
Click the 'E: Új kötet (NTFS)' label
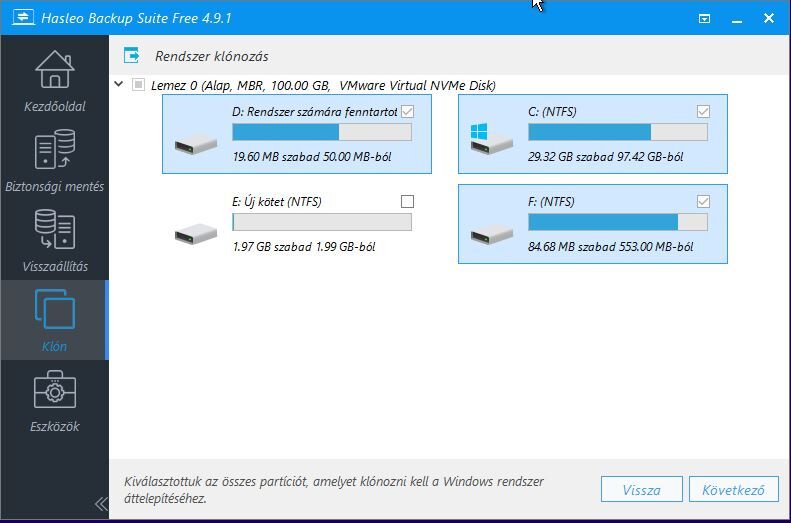pyautogui.click(x=276, y=202)
